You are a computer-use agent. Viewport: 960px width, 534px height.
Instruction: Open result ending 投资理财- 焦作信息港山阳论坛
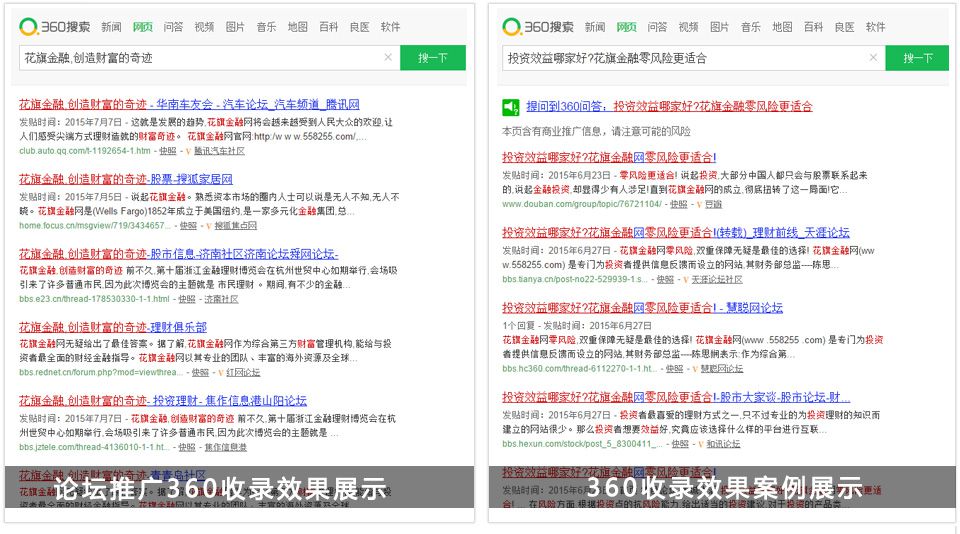click(x=163, y=400)
